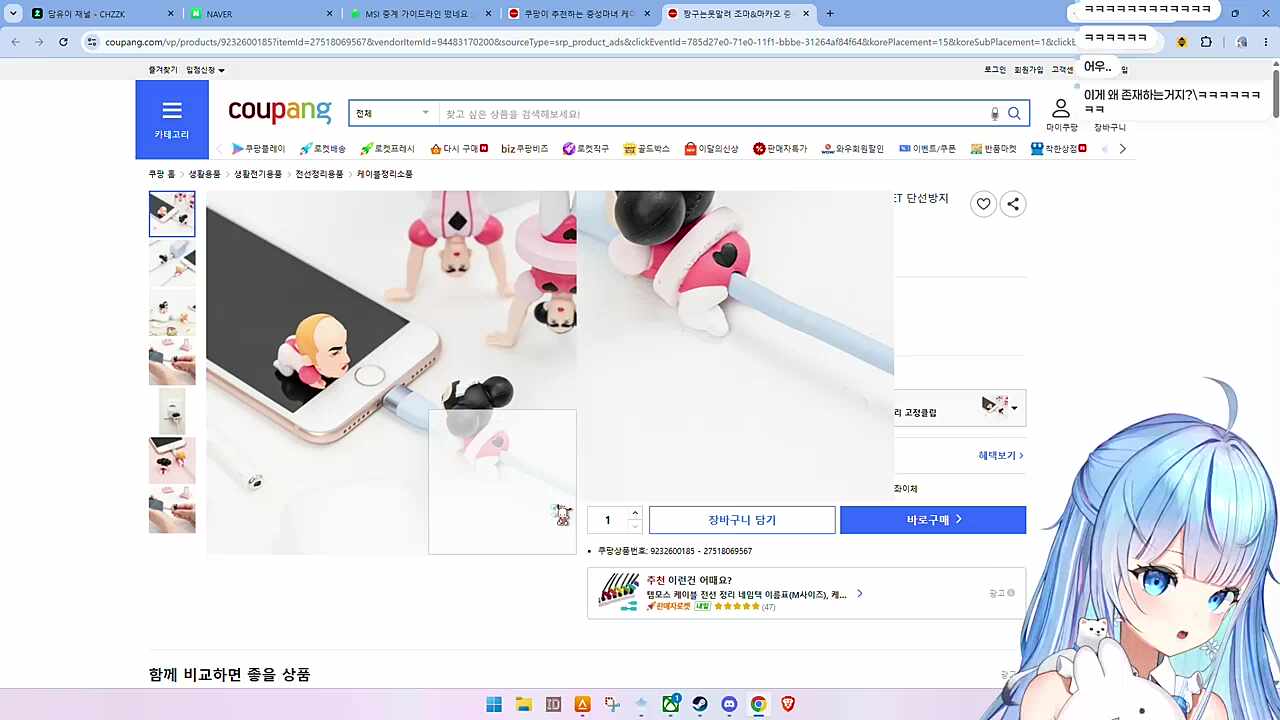
Task: Go to 생활용품 breadcrumb
Action: click(205, 174)
